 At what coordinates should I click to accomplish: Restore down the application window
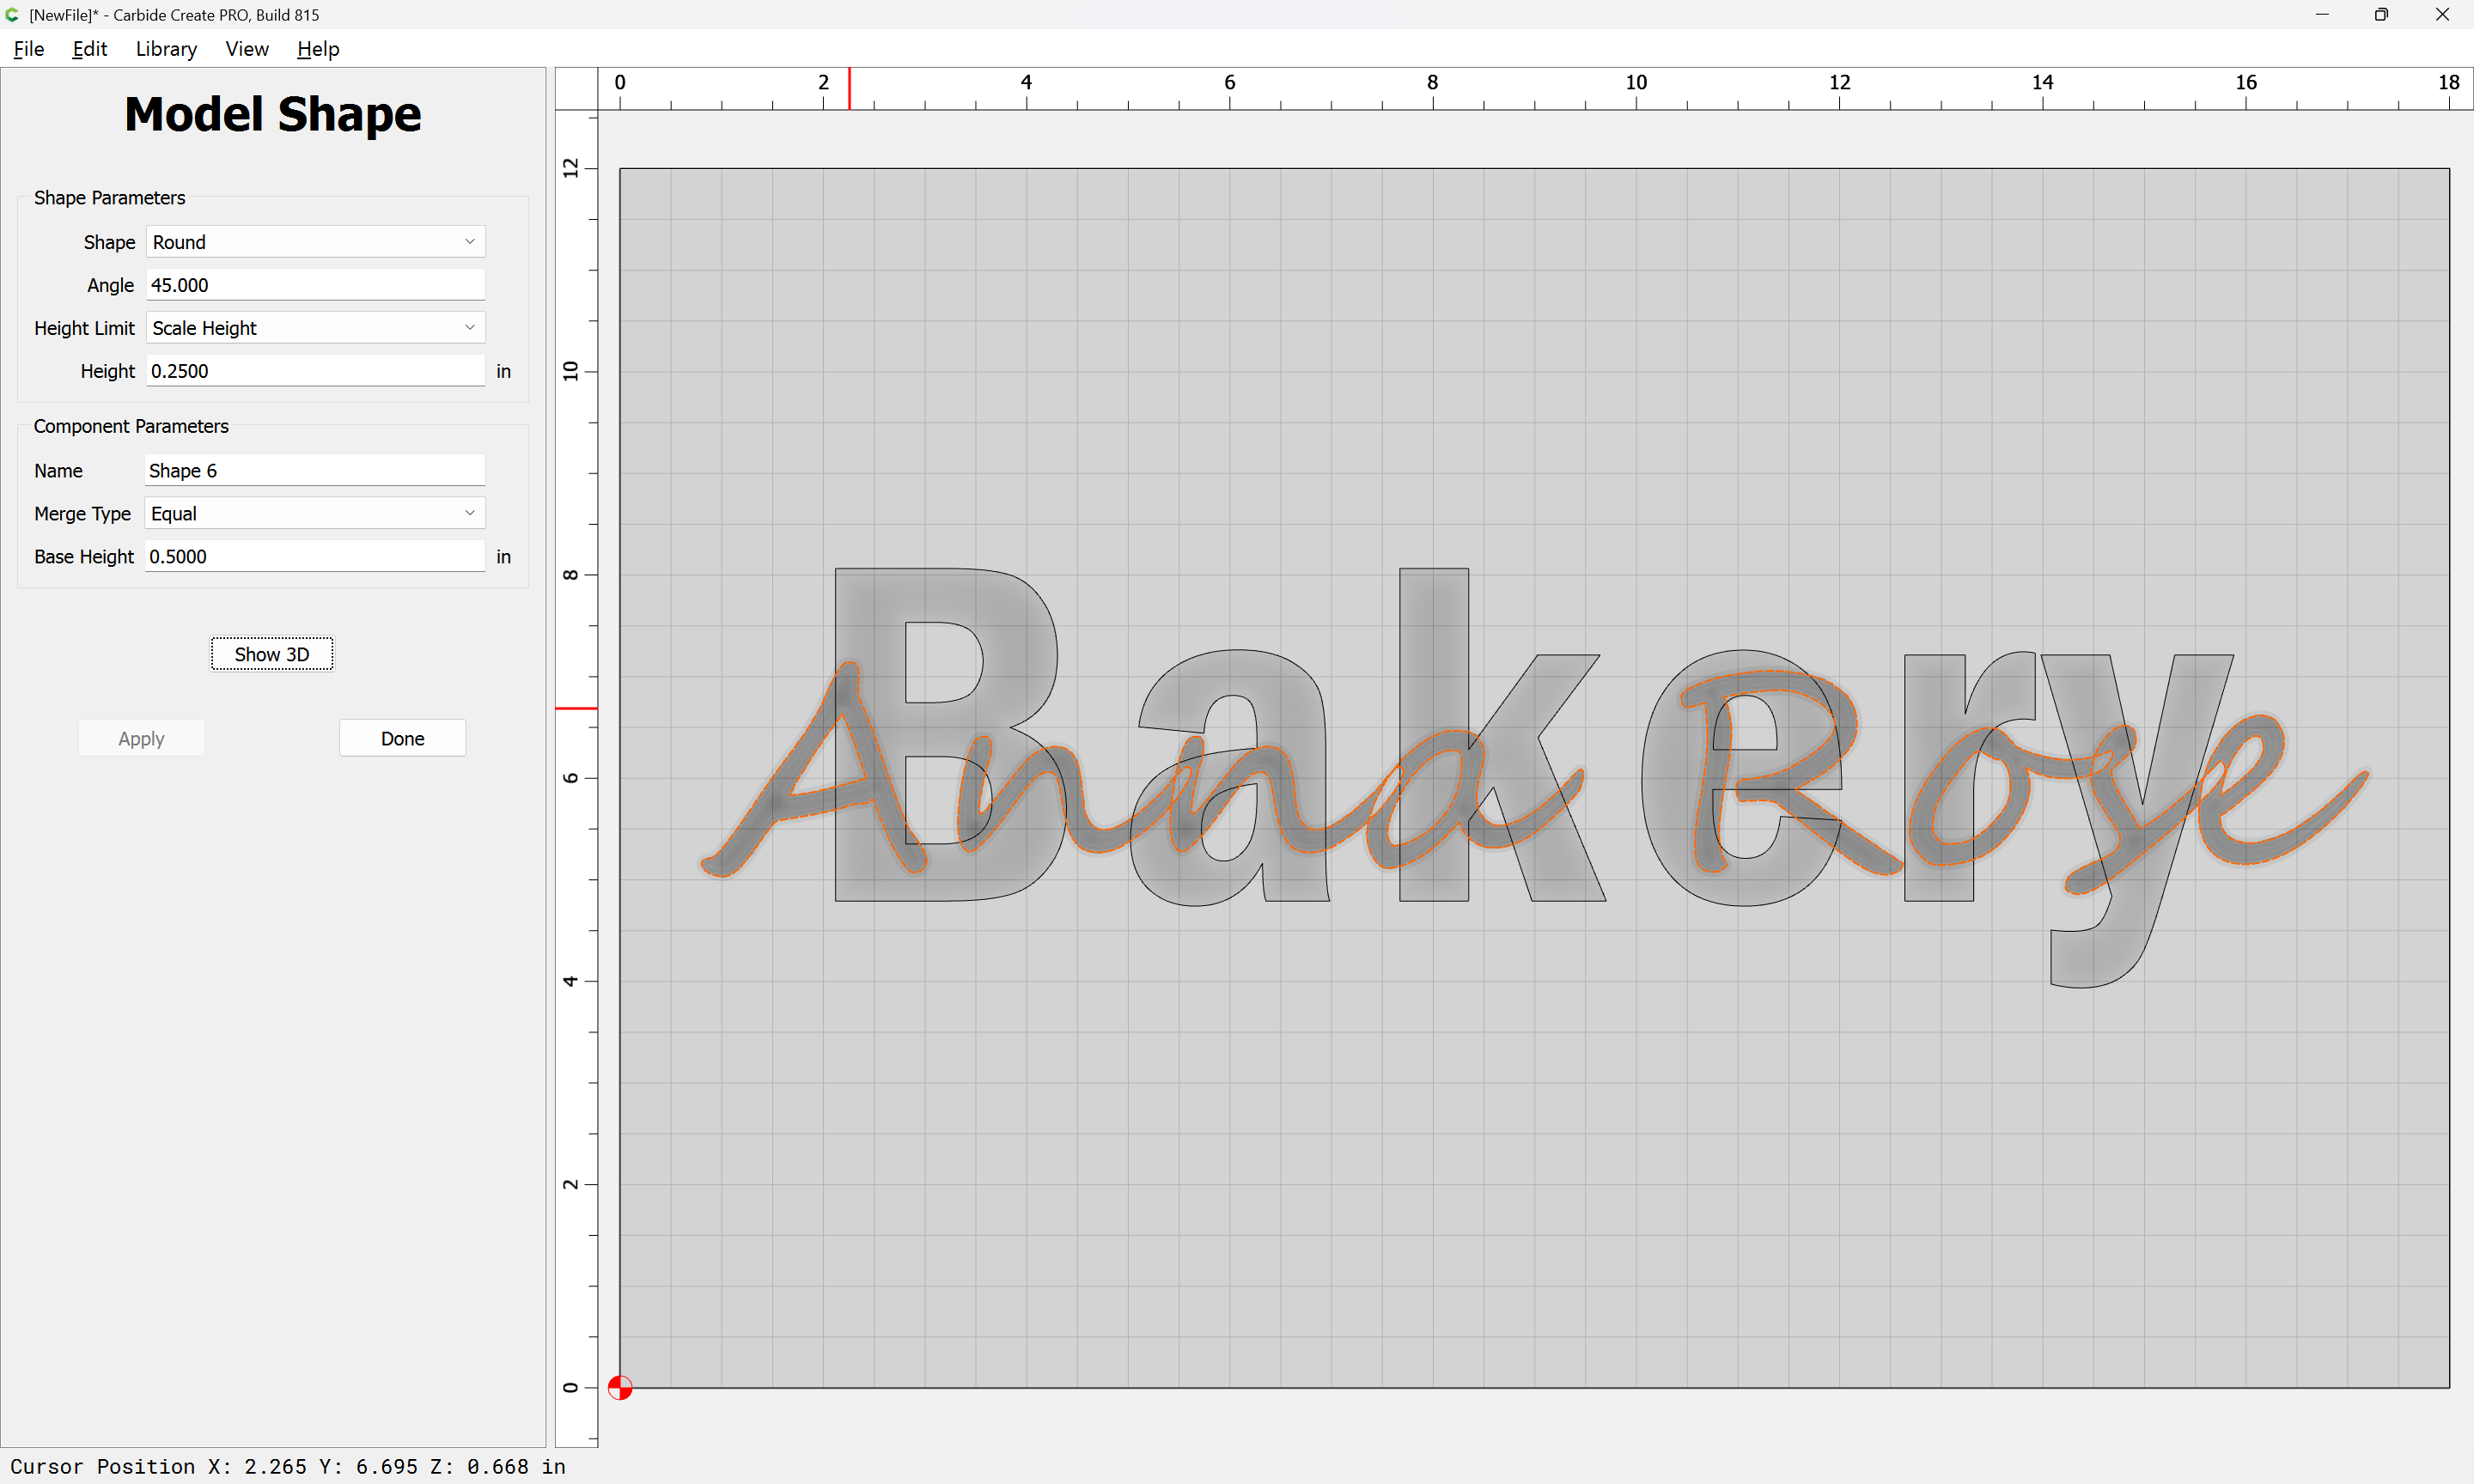(2381, 14)
